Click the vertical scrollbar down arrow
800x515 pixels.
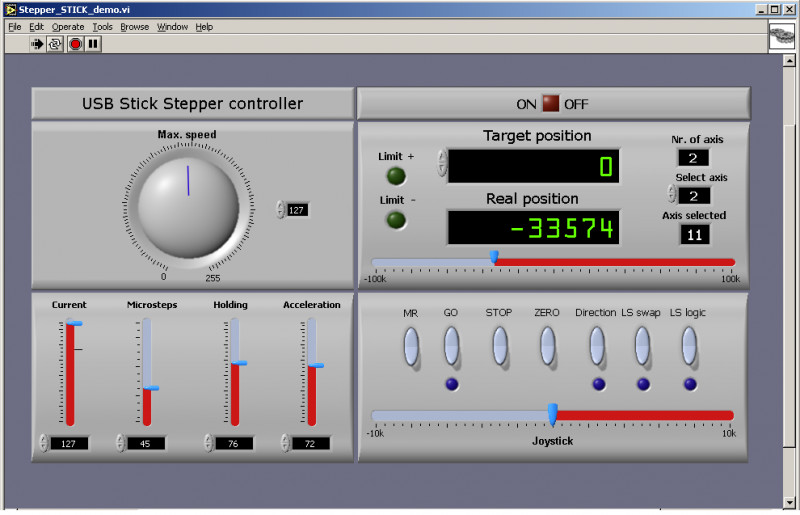pos(789,502)
